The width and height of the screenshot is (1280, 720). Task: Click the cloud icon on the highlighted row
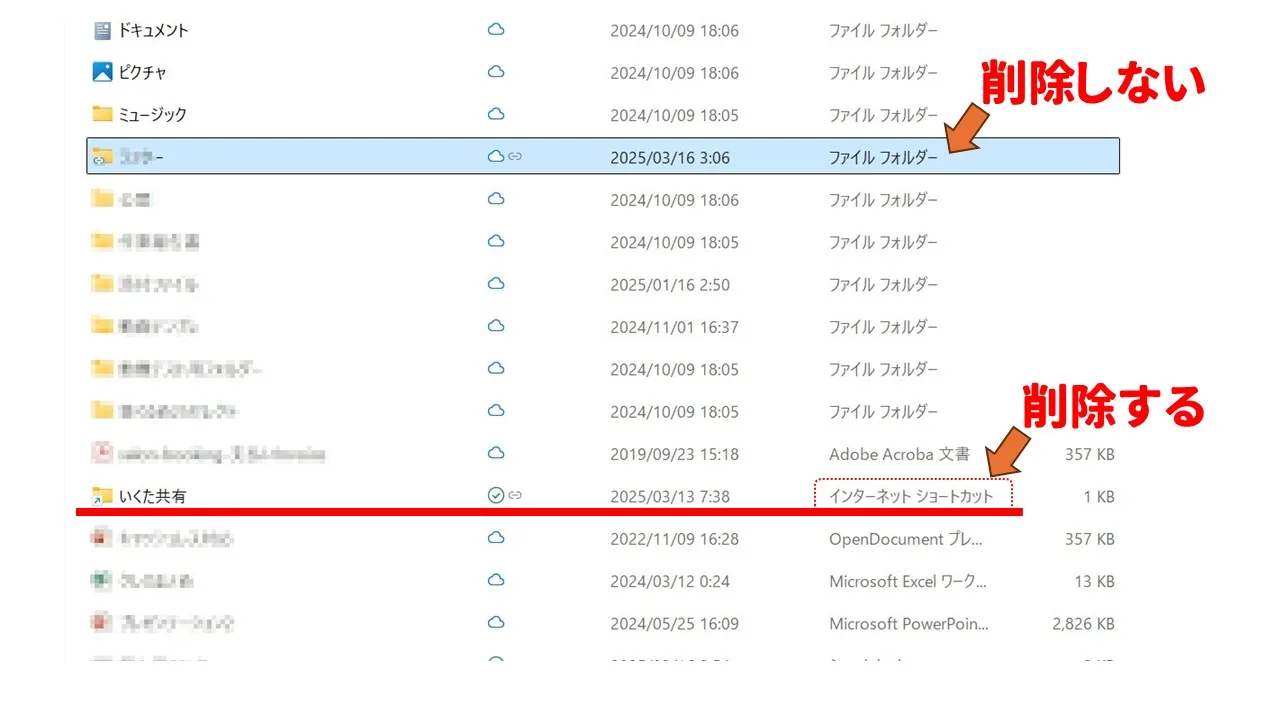click(x=495, y=156)
